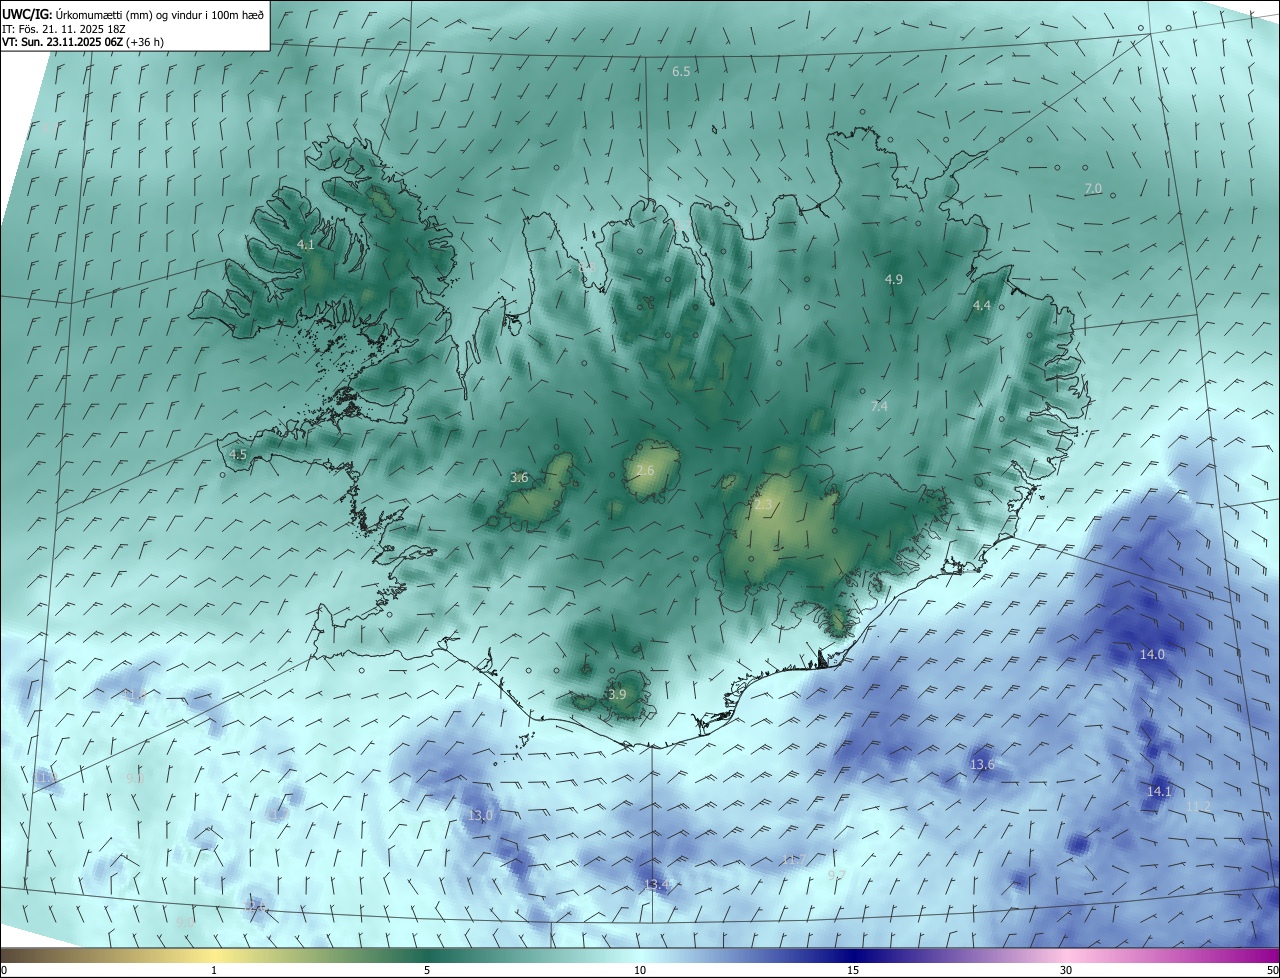Click the 7.0 value label on the map
The height and width of the screenshot is (978, 1280).
point(1093,188)
